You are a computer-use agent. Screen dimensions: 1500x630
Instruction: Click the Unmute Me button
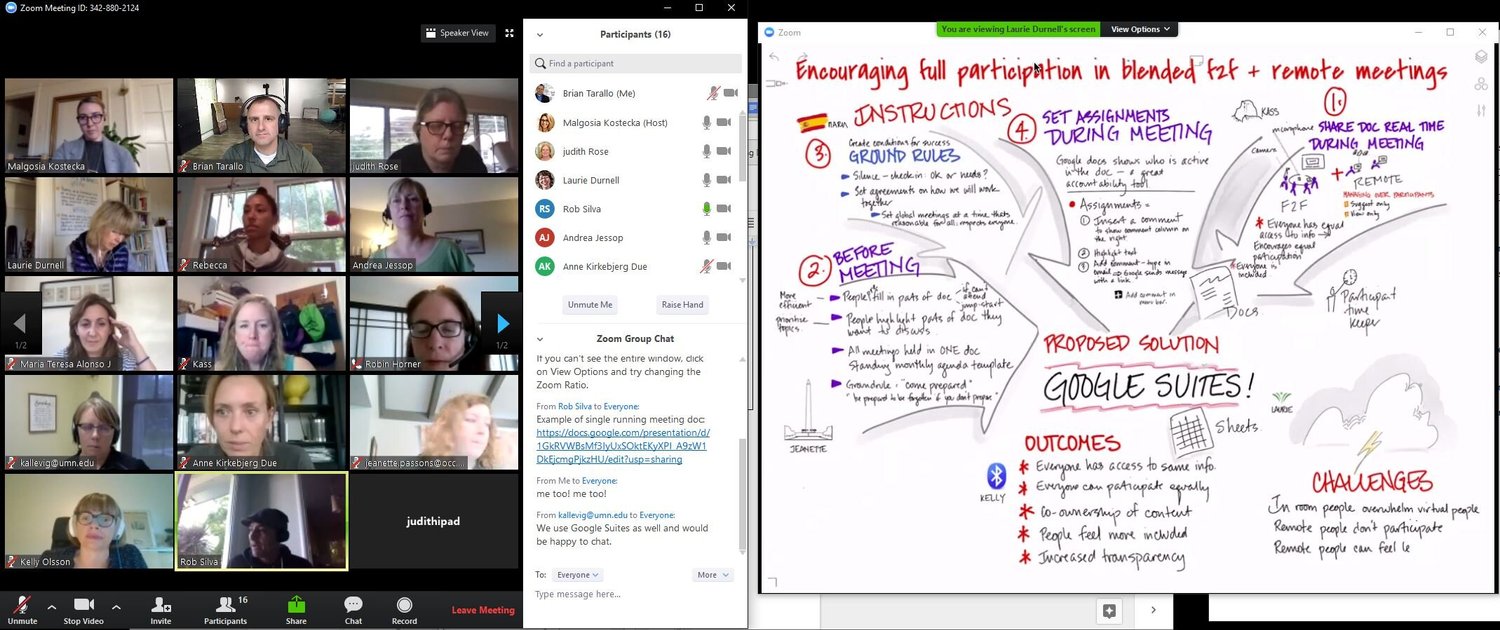590,304
